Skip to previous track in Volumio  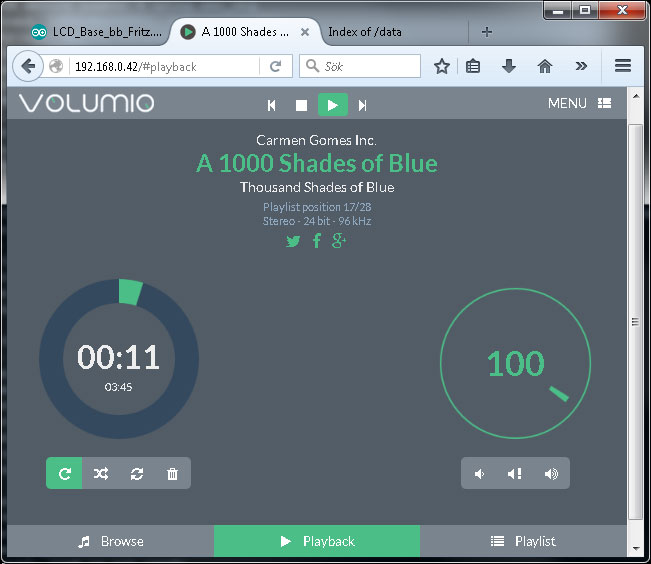(272, 105)
